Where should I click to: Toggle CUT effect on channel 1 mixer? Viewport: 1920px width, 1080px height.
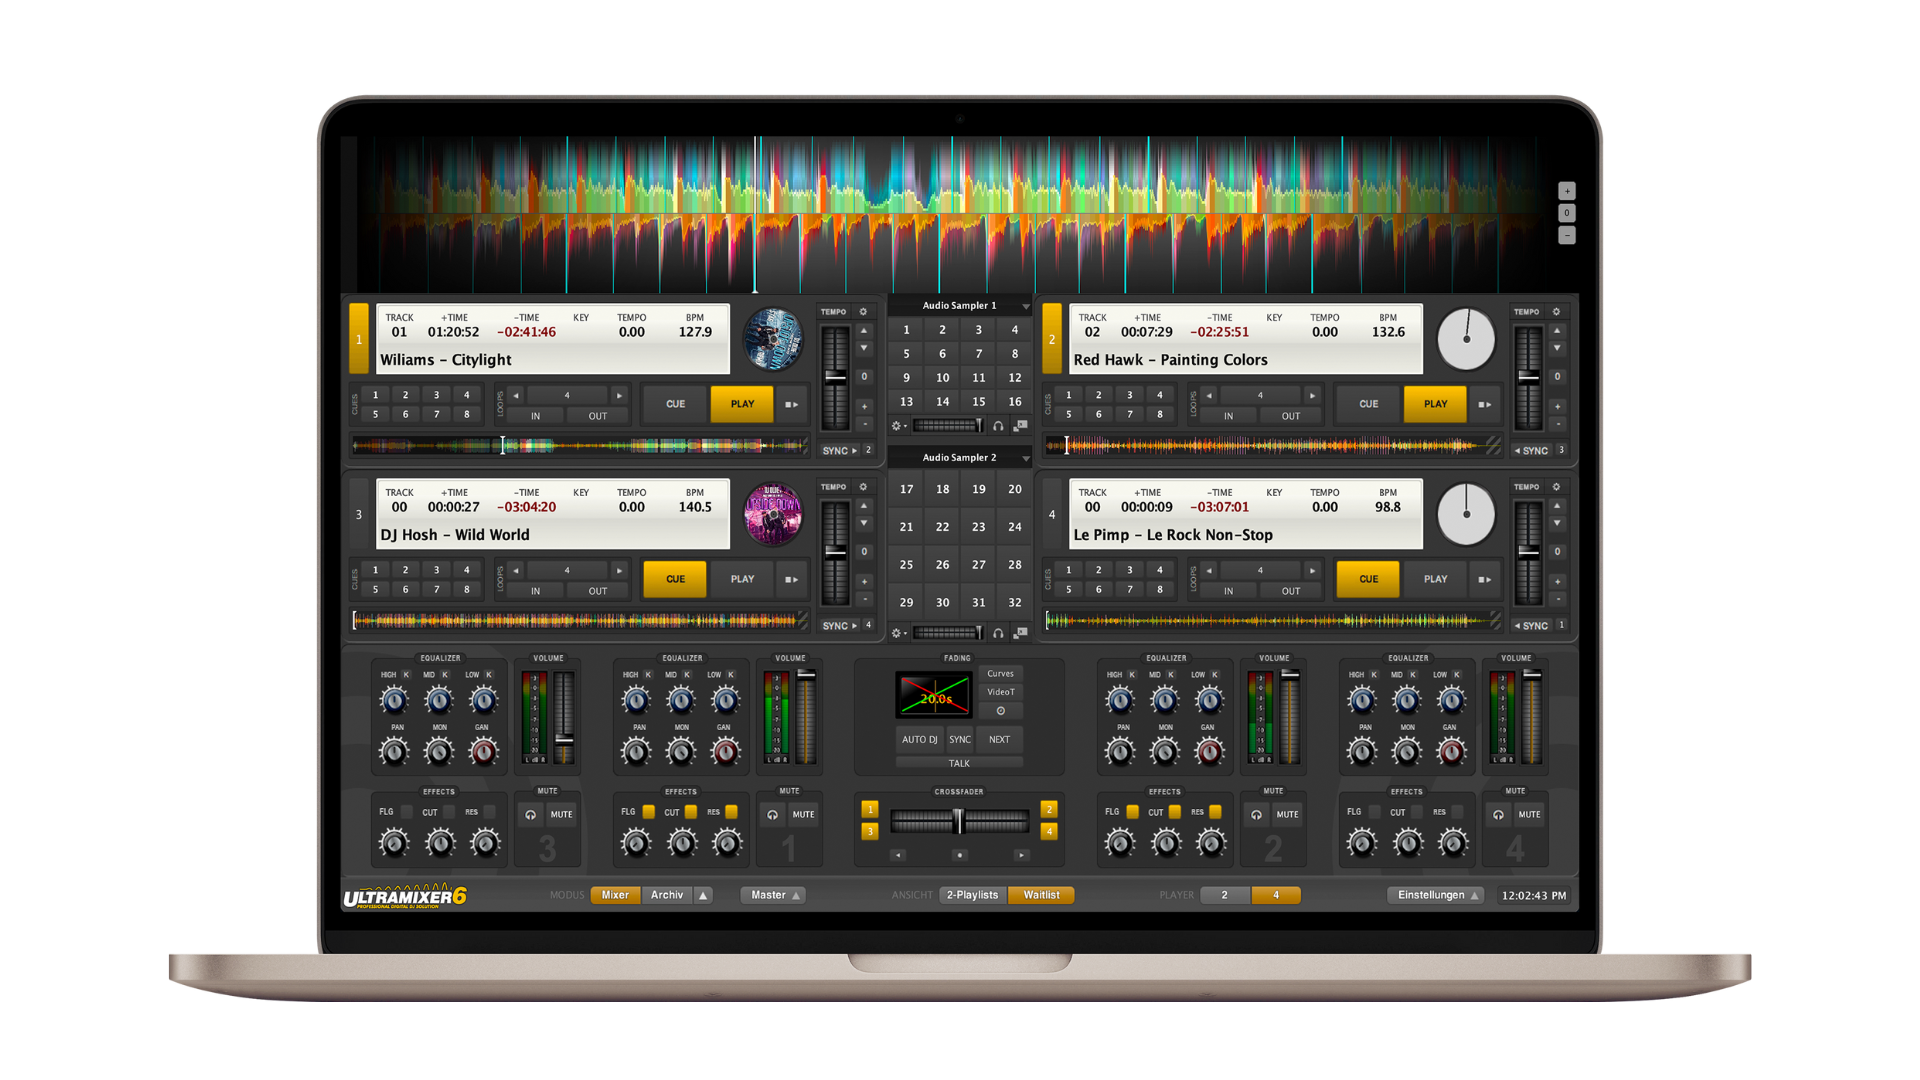pos(690,812)
